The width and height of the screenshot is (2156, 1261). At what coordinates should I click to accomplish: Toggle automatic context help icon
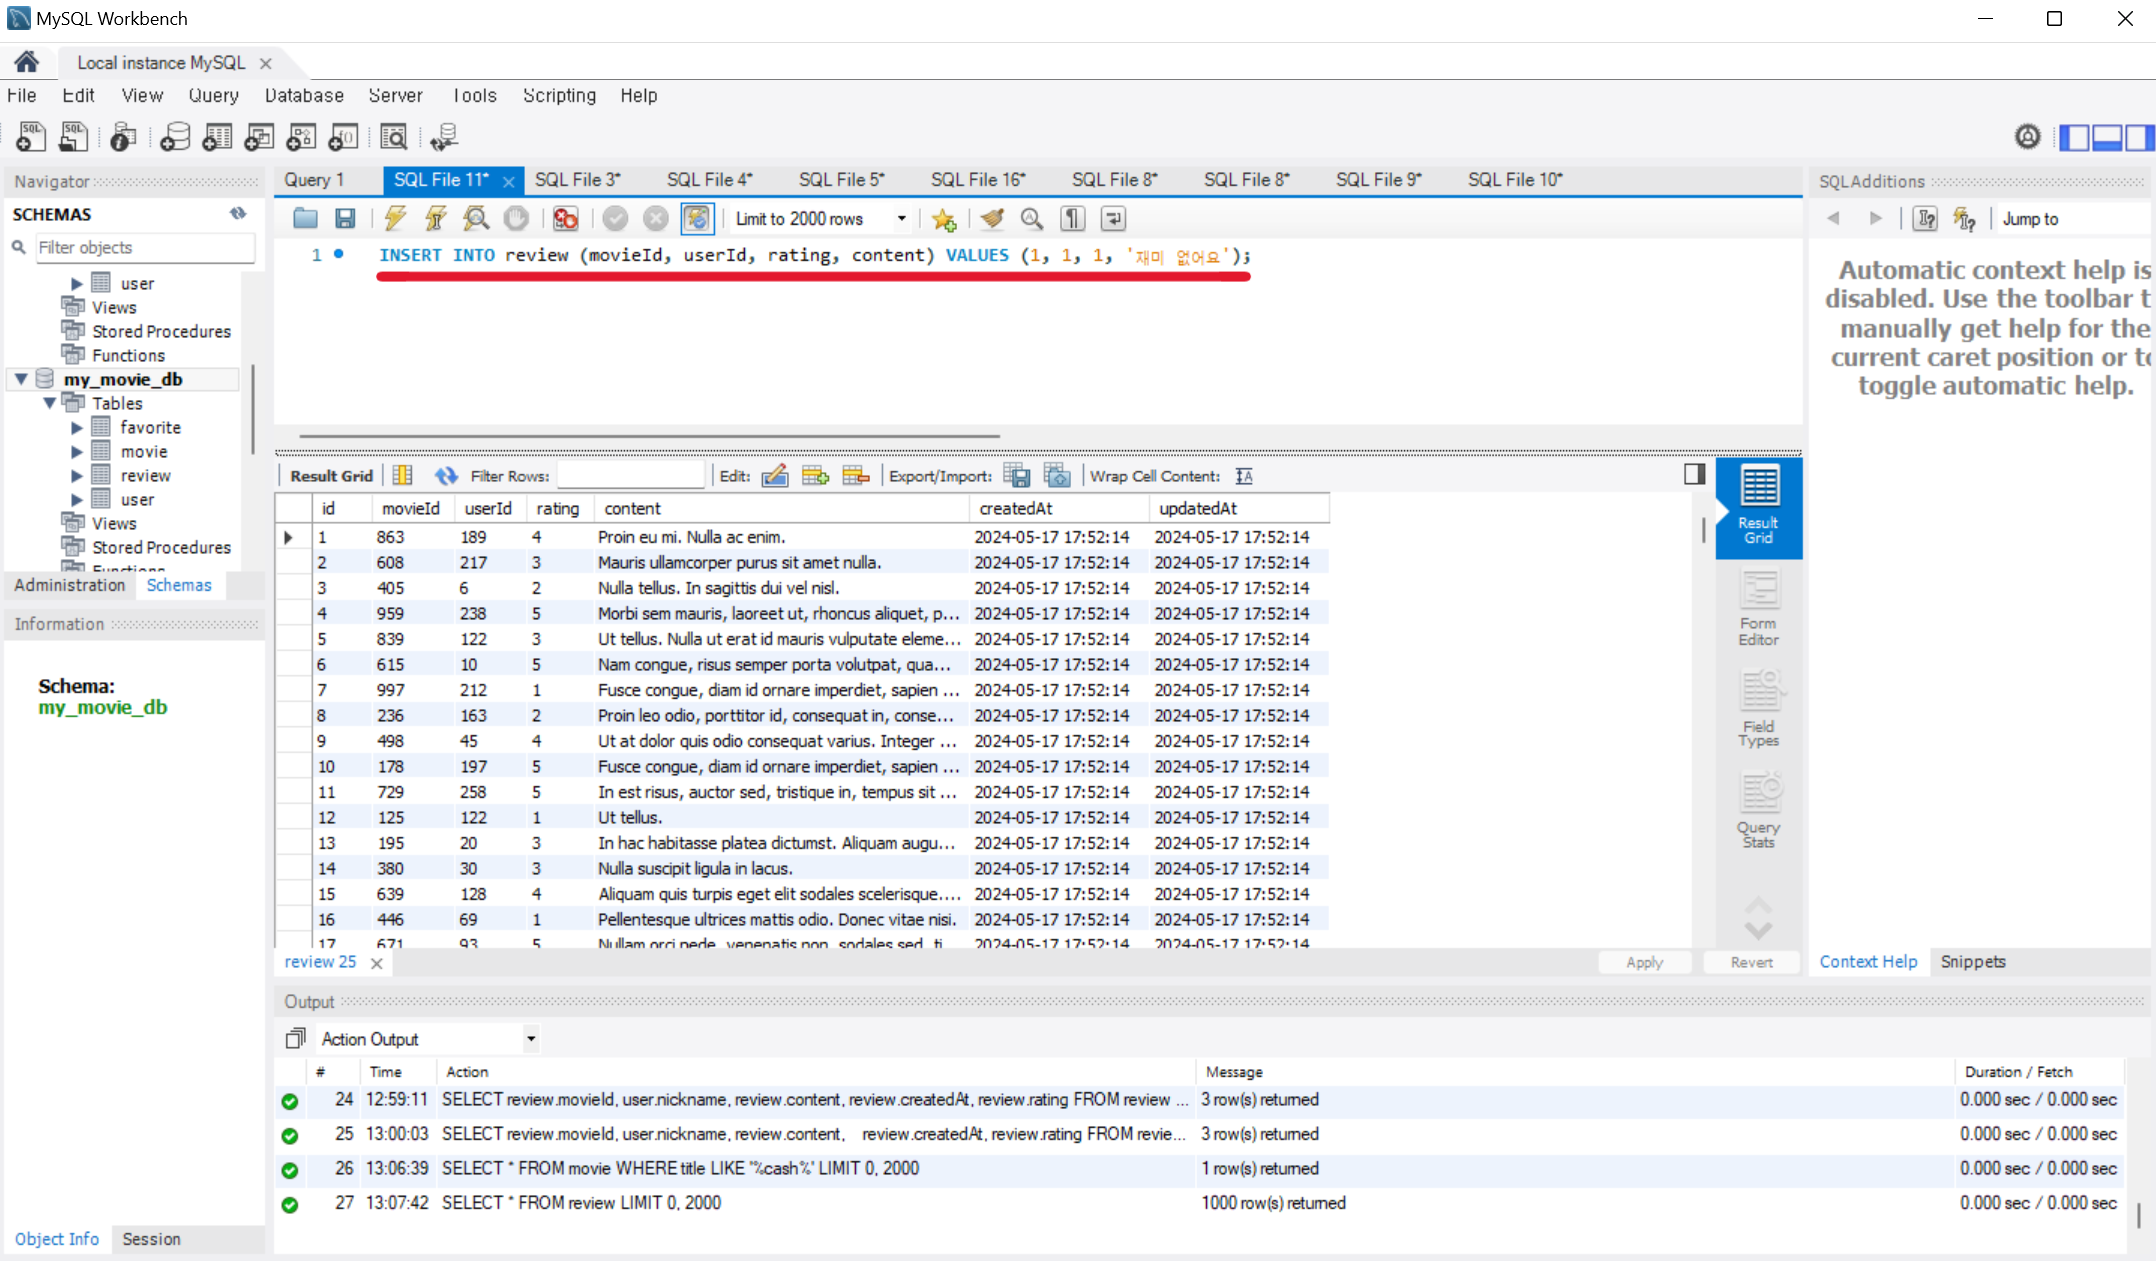pos(1965,219)
